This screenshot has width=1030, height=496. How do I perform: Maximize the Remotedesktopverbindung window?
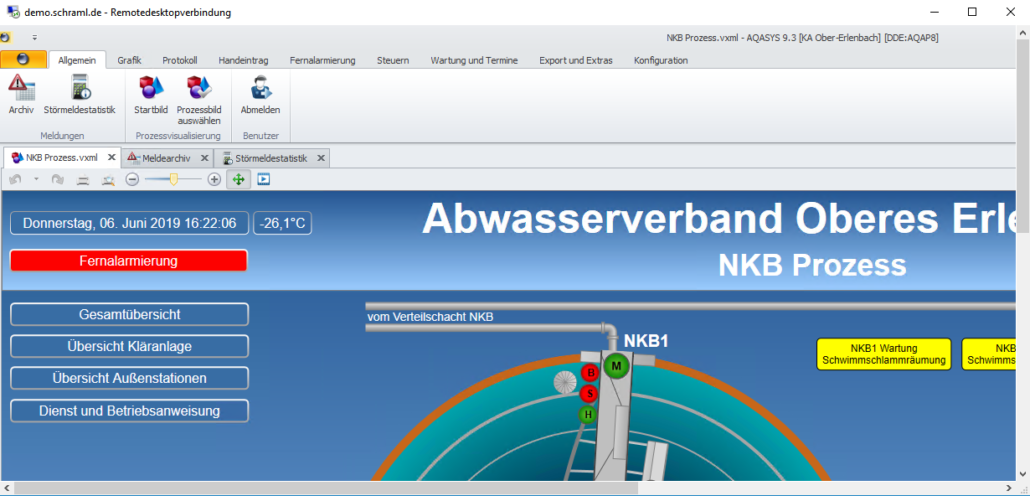[x=972, y=12]
